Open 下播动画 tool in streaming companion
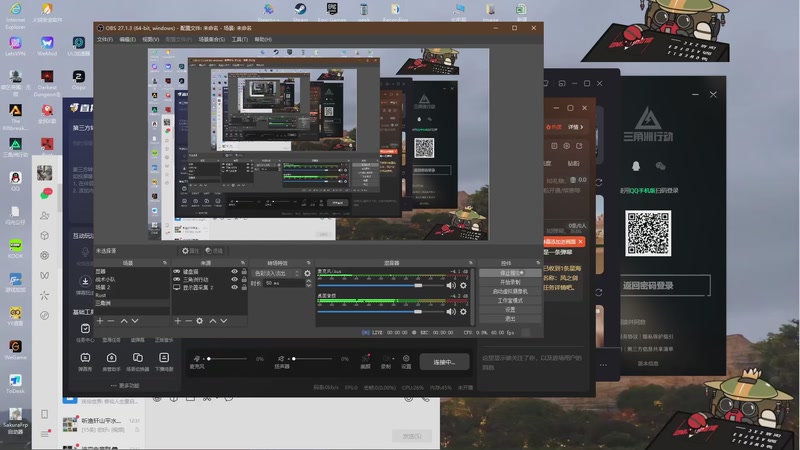Viewport: 800px width, 450px height. tap(164, 361)
